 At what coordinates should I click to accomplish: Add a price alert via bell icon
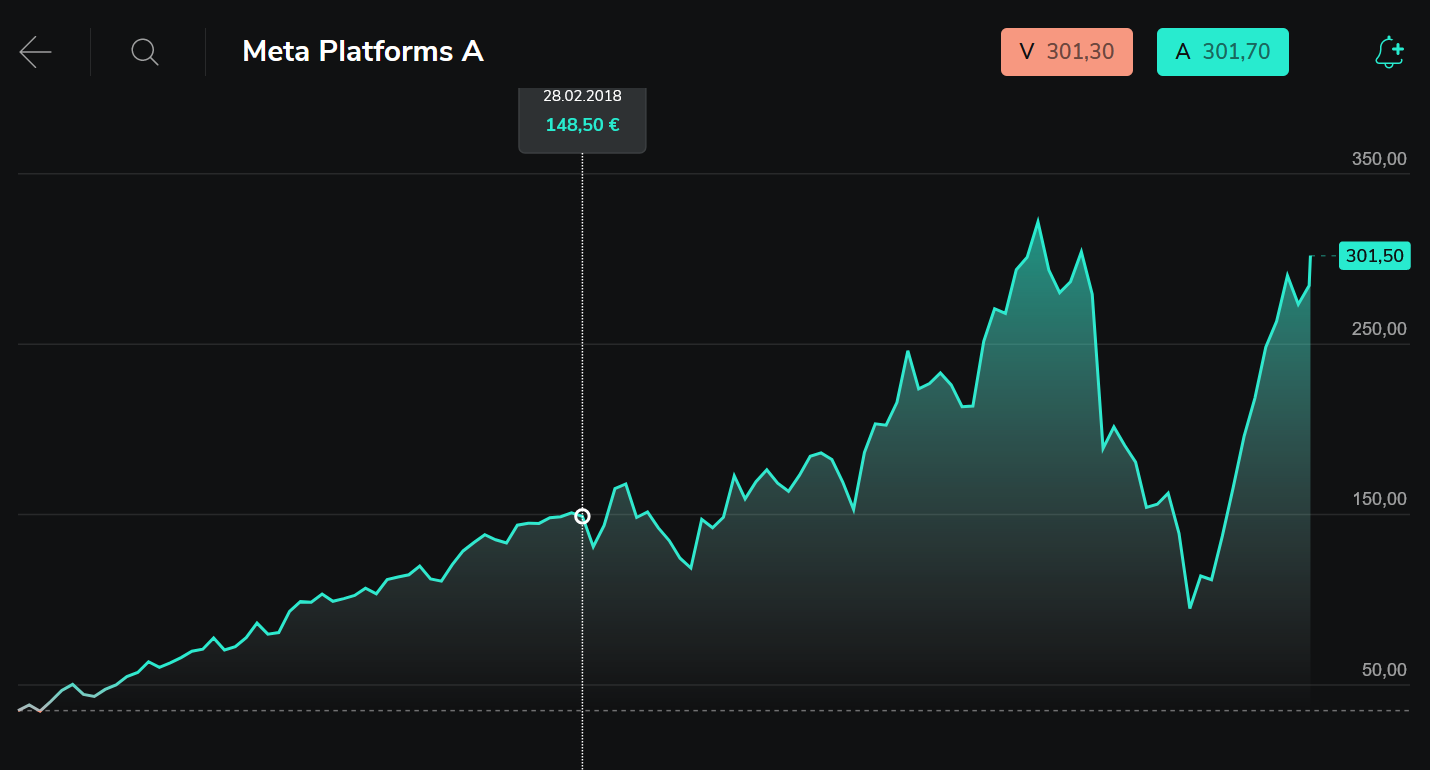(x=1389, y=52)
